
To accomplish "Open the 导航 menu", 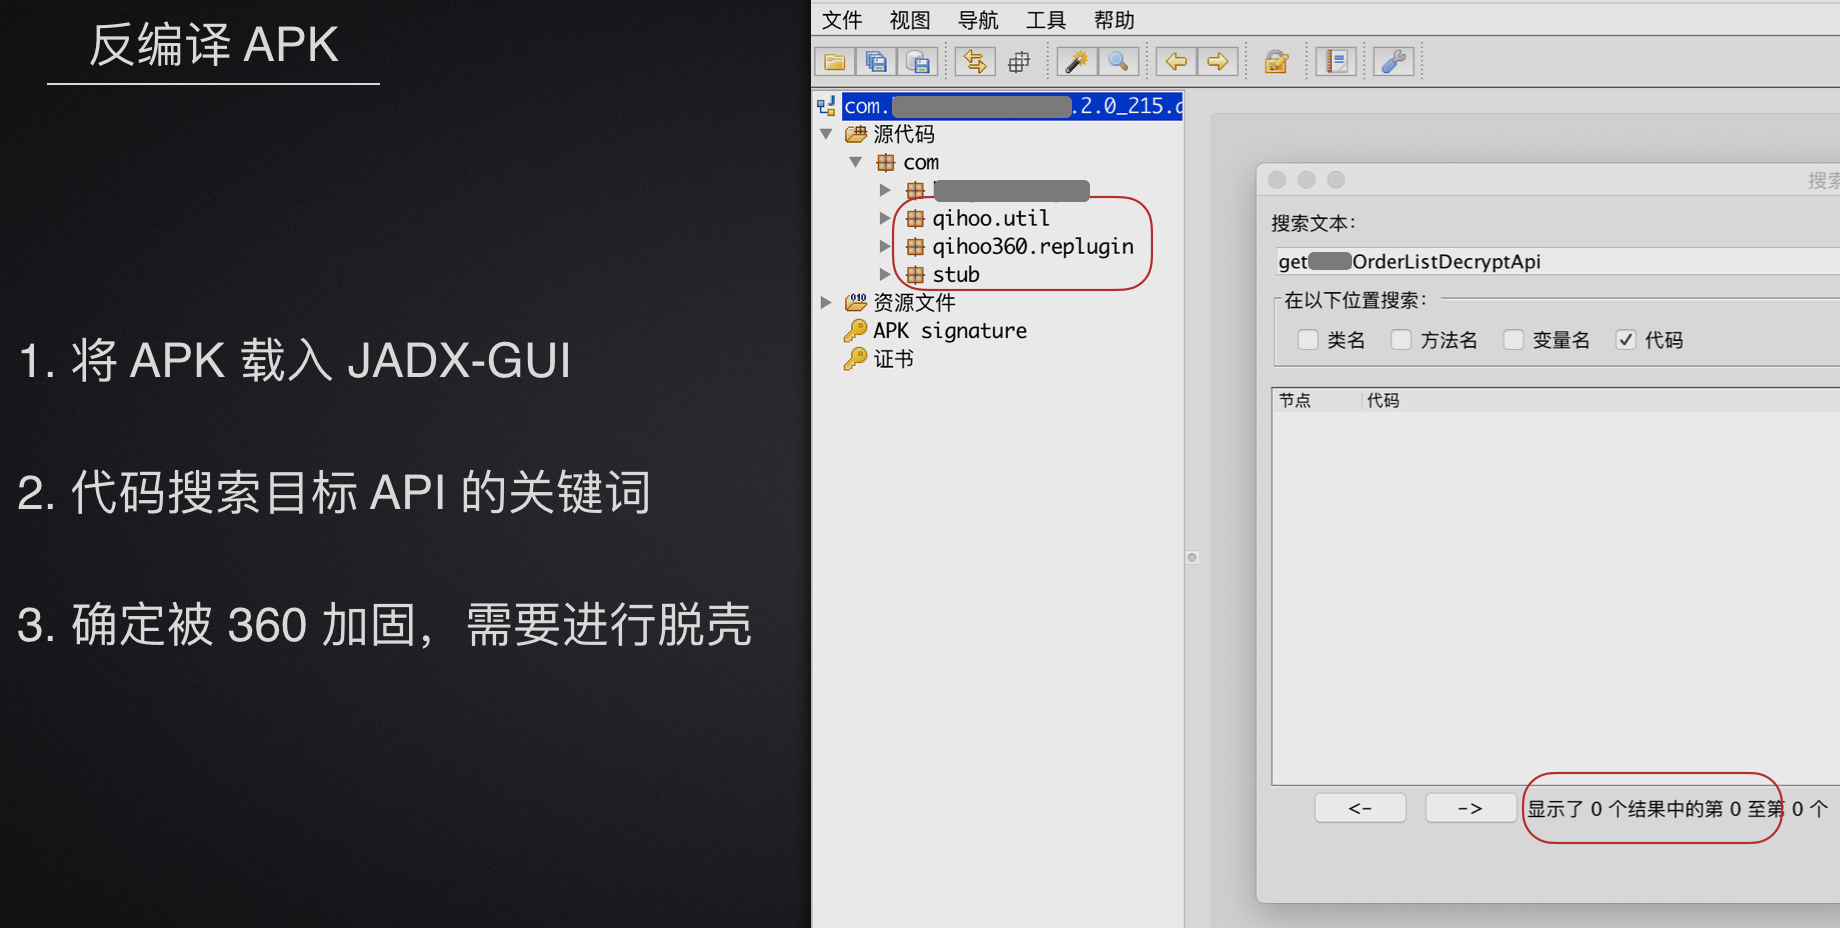I will 978,20.
